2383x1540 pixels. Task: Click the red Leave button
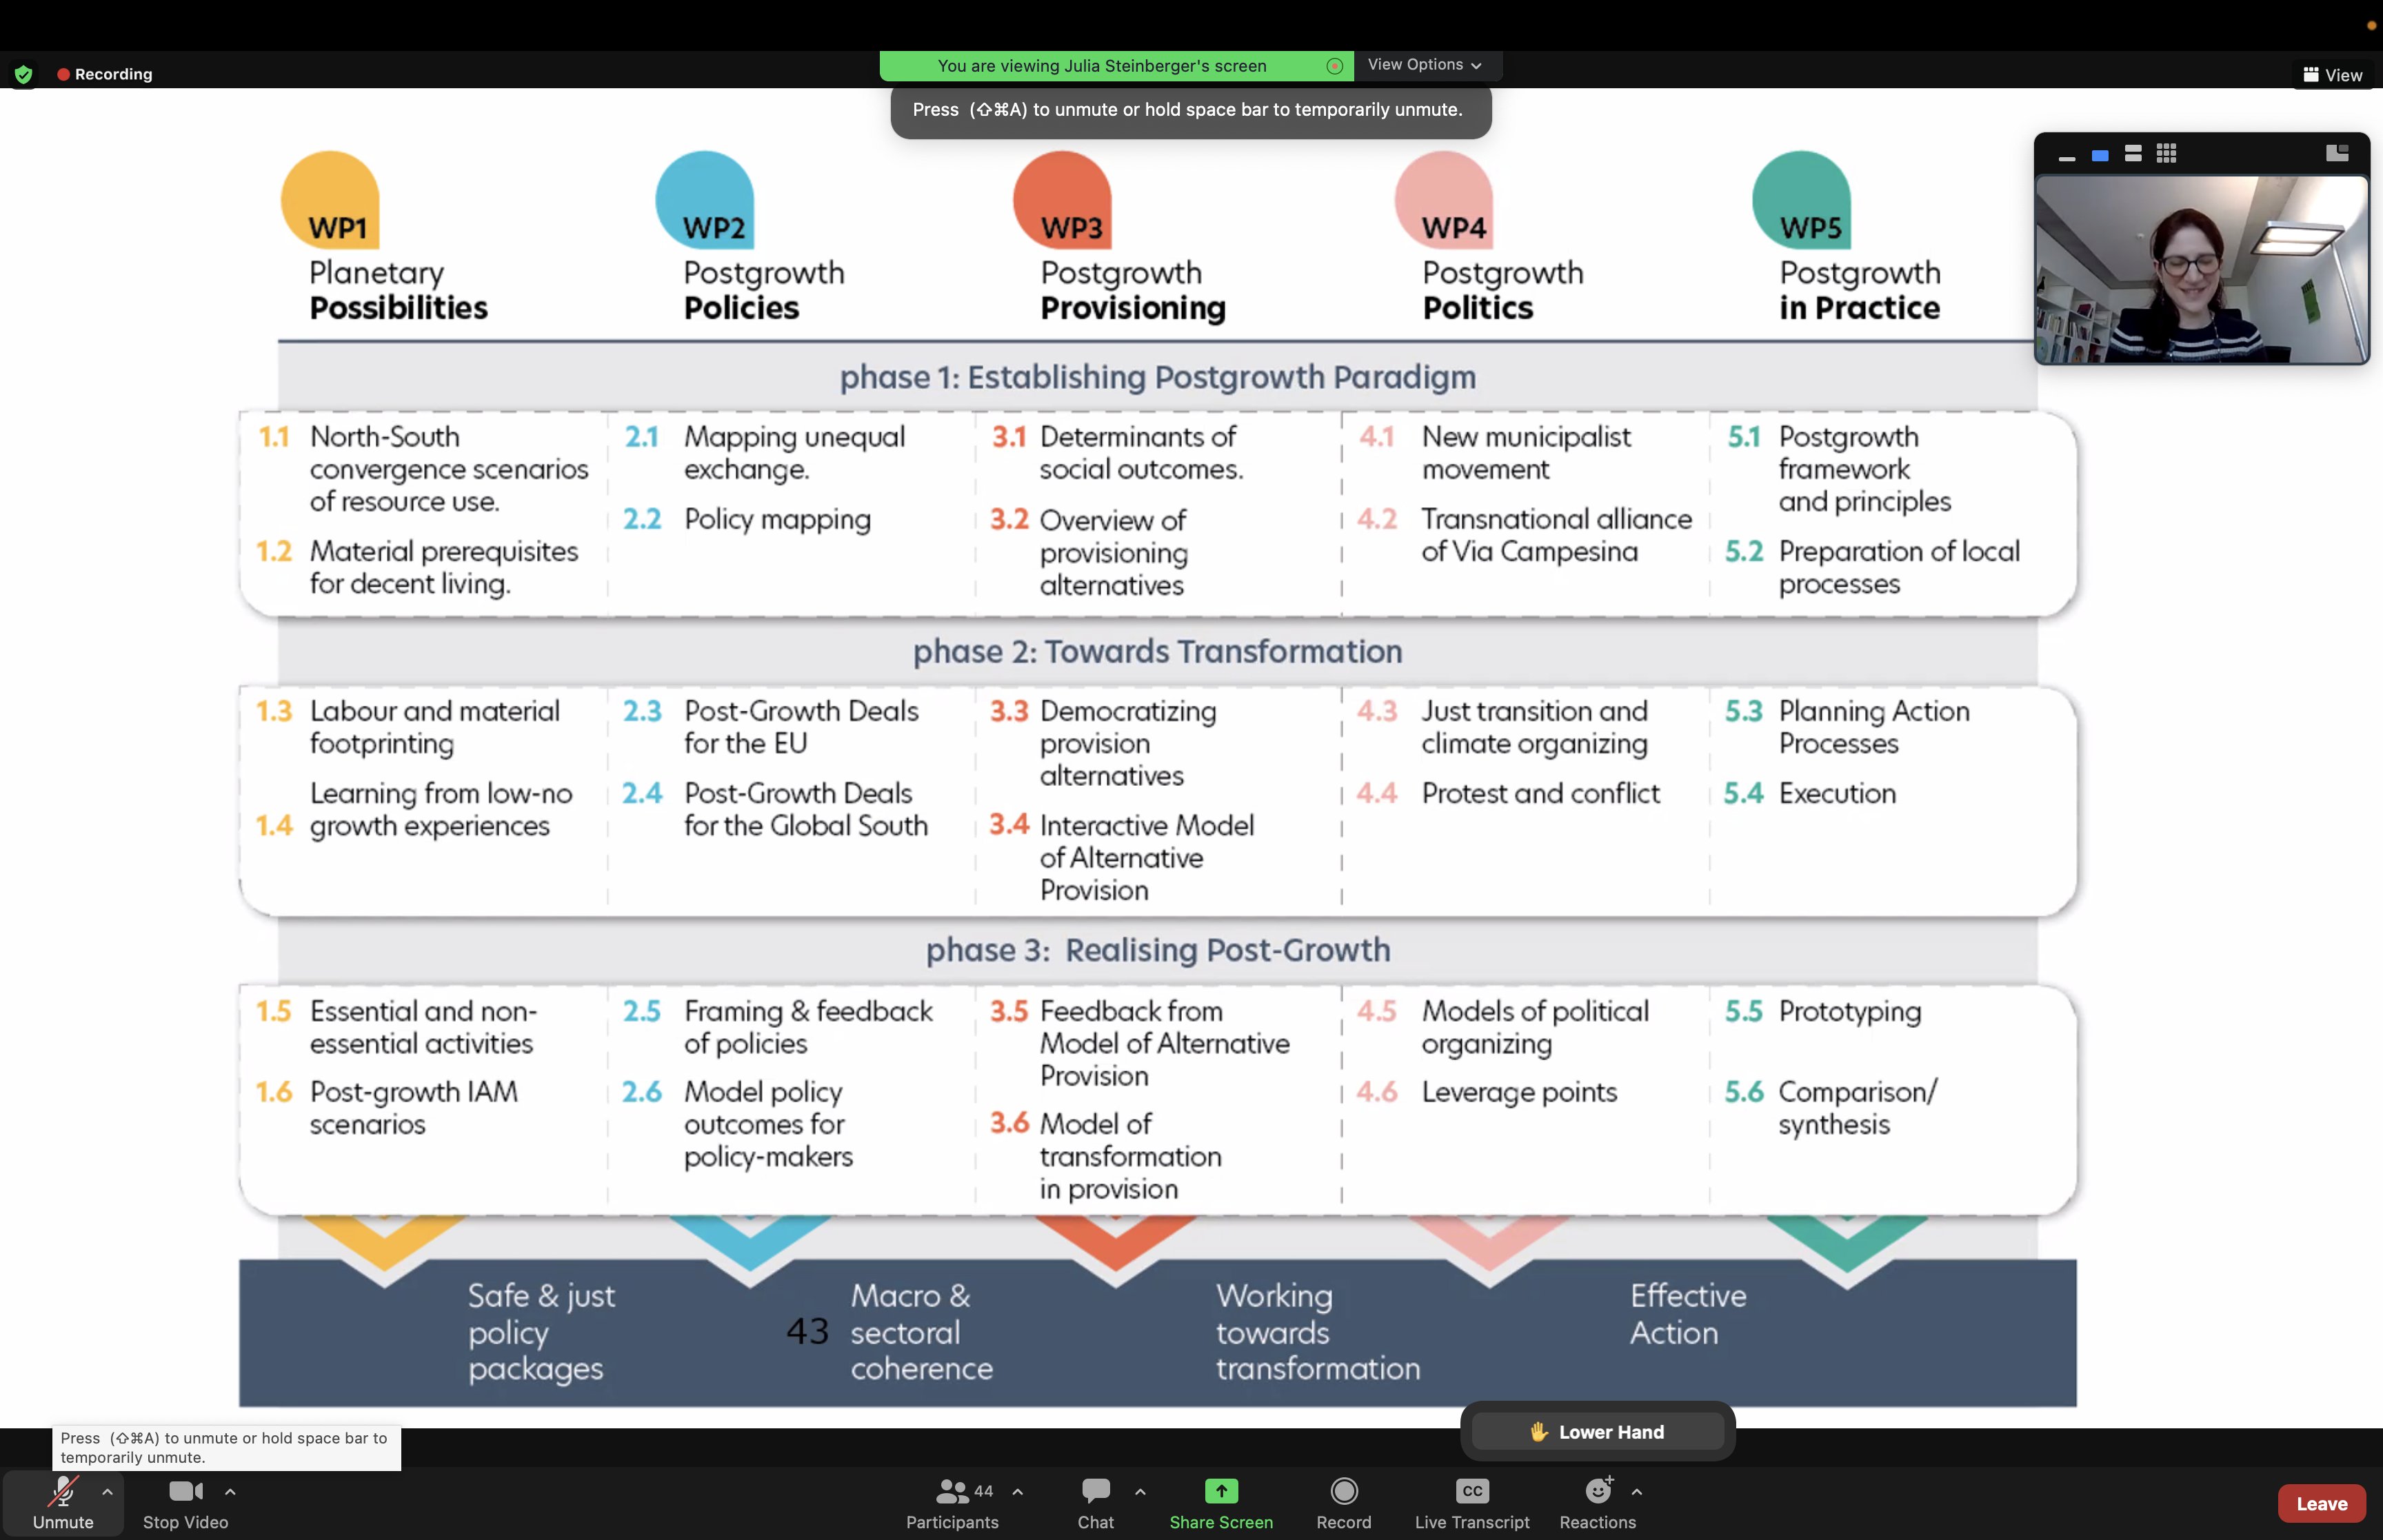2321,1503
